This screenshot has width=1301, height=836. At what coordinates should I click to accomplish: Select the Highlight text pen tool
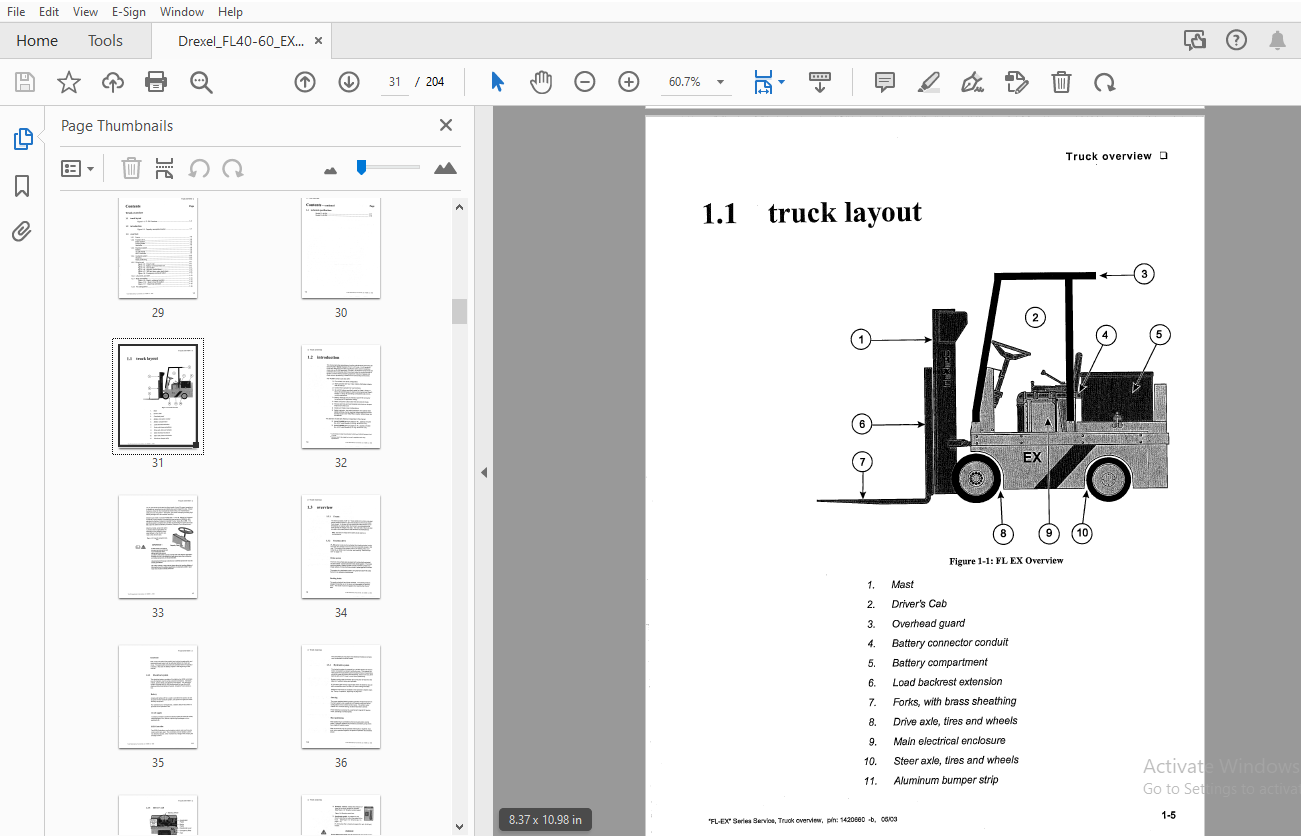click(x=928, y=82)
